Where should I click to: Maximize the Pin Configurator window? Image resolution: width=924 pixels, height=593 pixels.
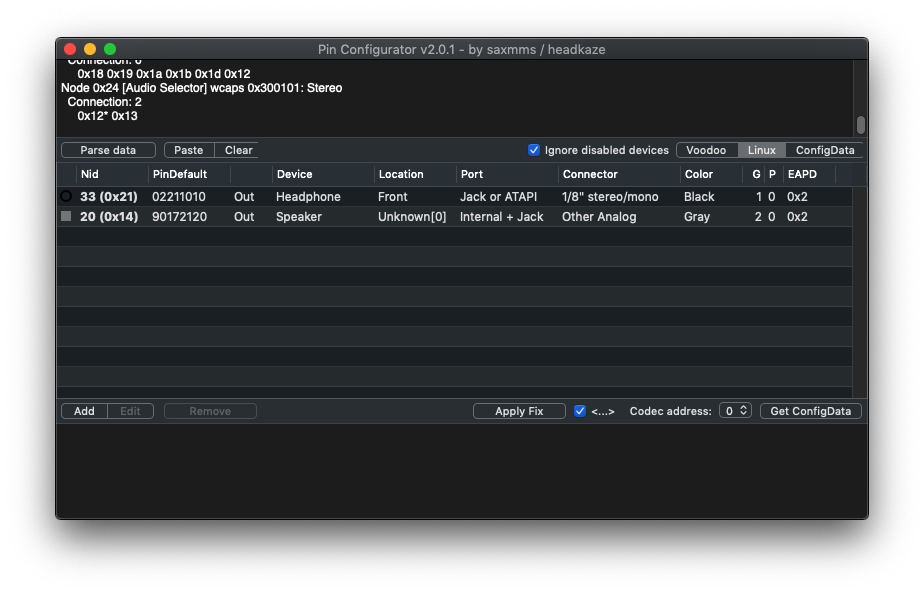click(110, 49)
